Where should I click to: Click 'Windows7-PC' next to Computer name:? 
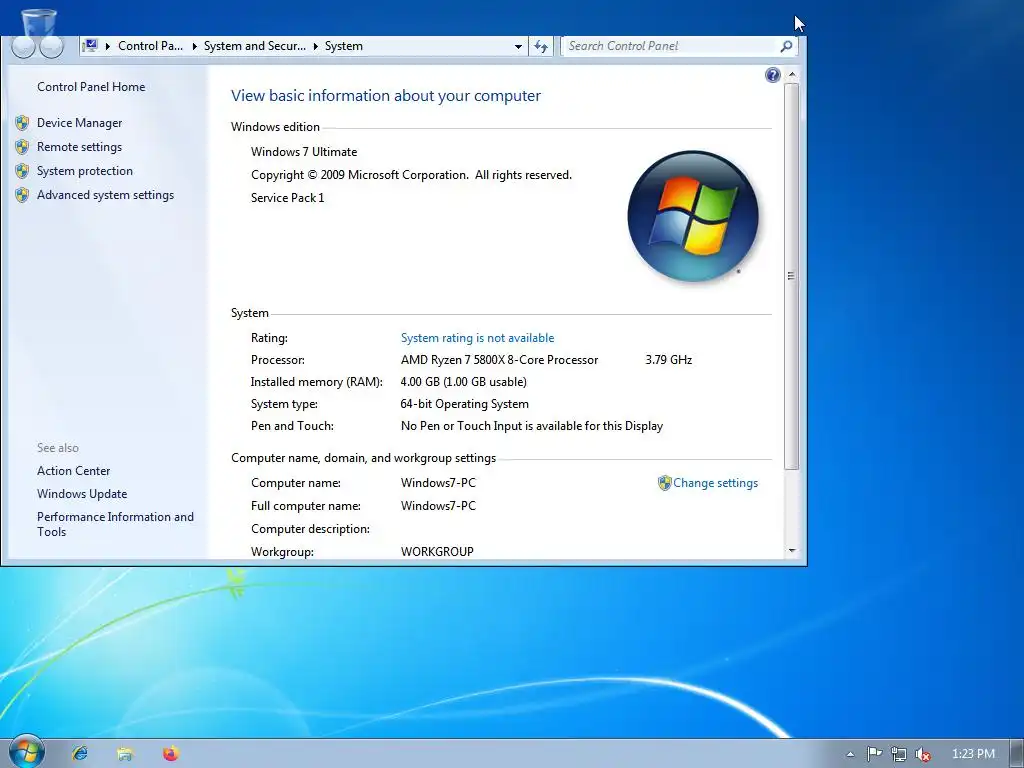point(438,483)
